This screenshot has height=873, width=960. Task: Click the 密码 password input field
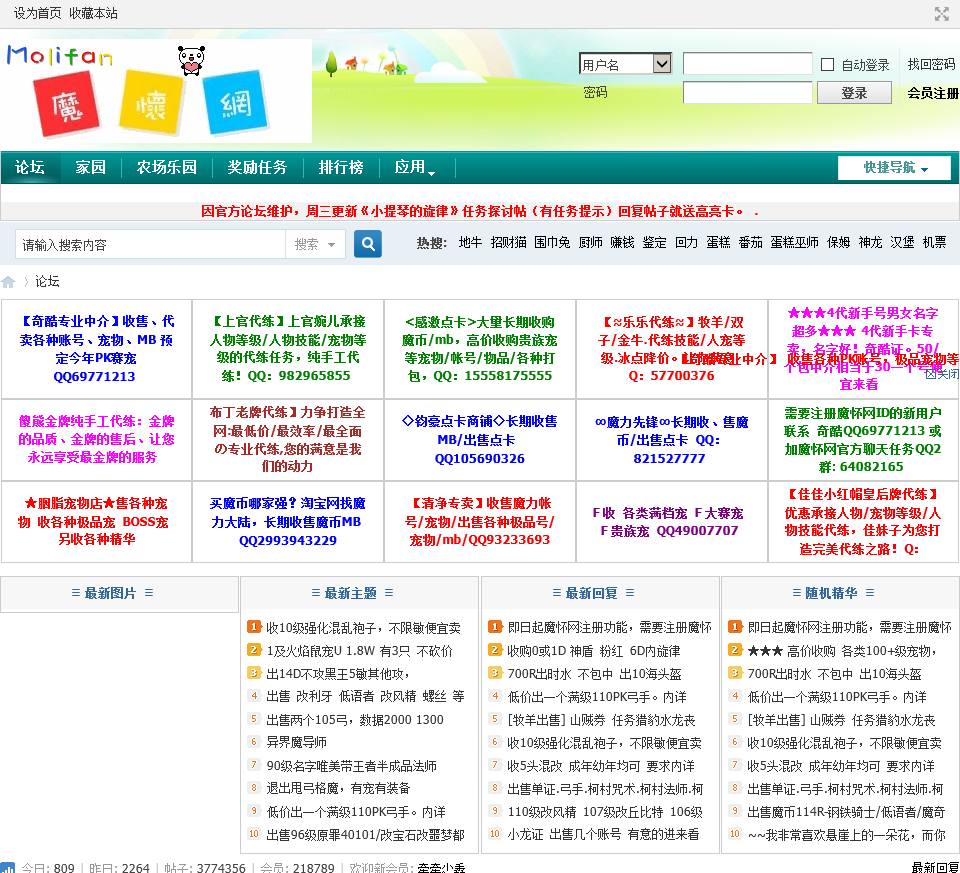coord(747,93)
